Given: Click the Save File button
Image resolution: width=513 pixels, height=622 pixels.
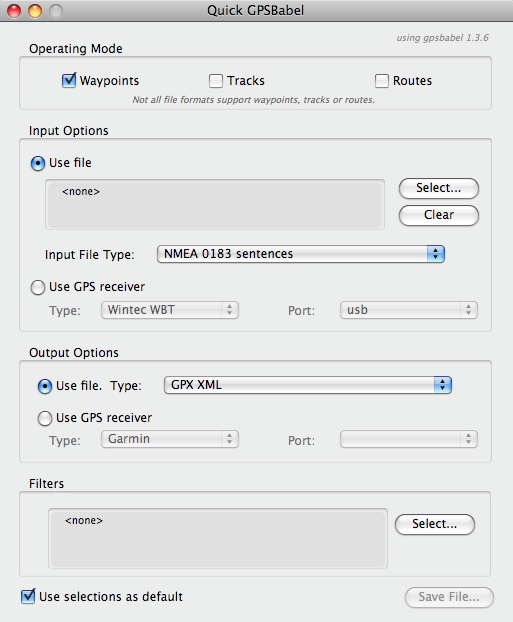Looking at the screenshot, I should point(449,597).
